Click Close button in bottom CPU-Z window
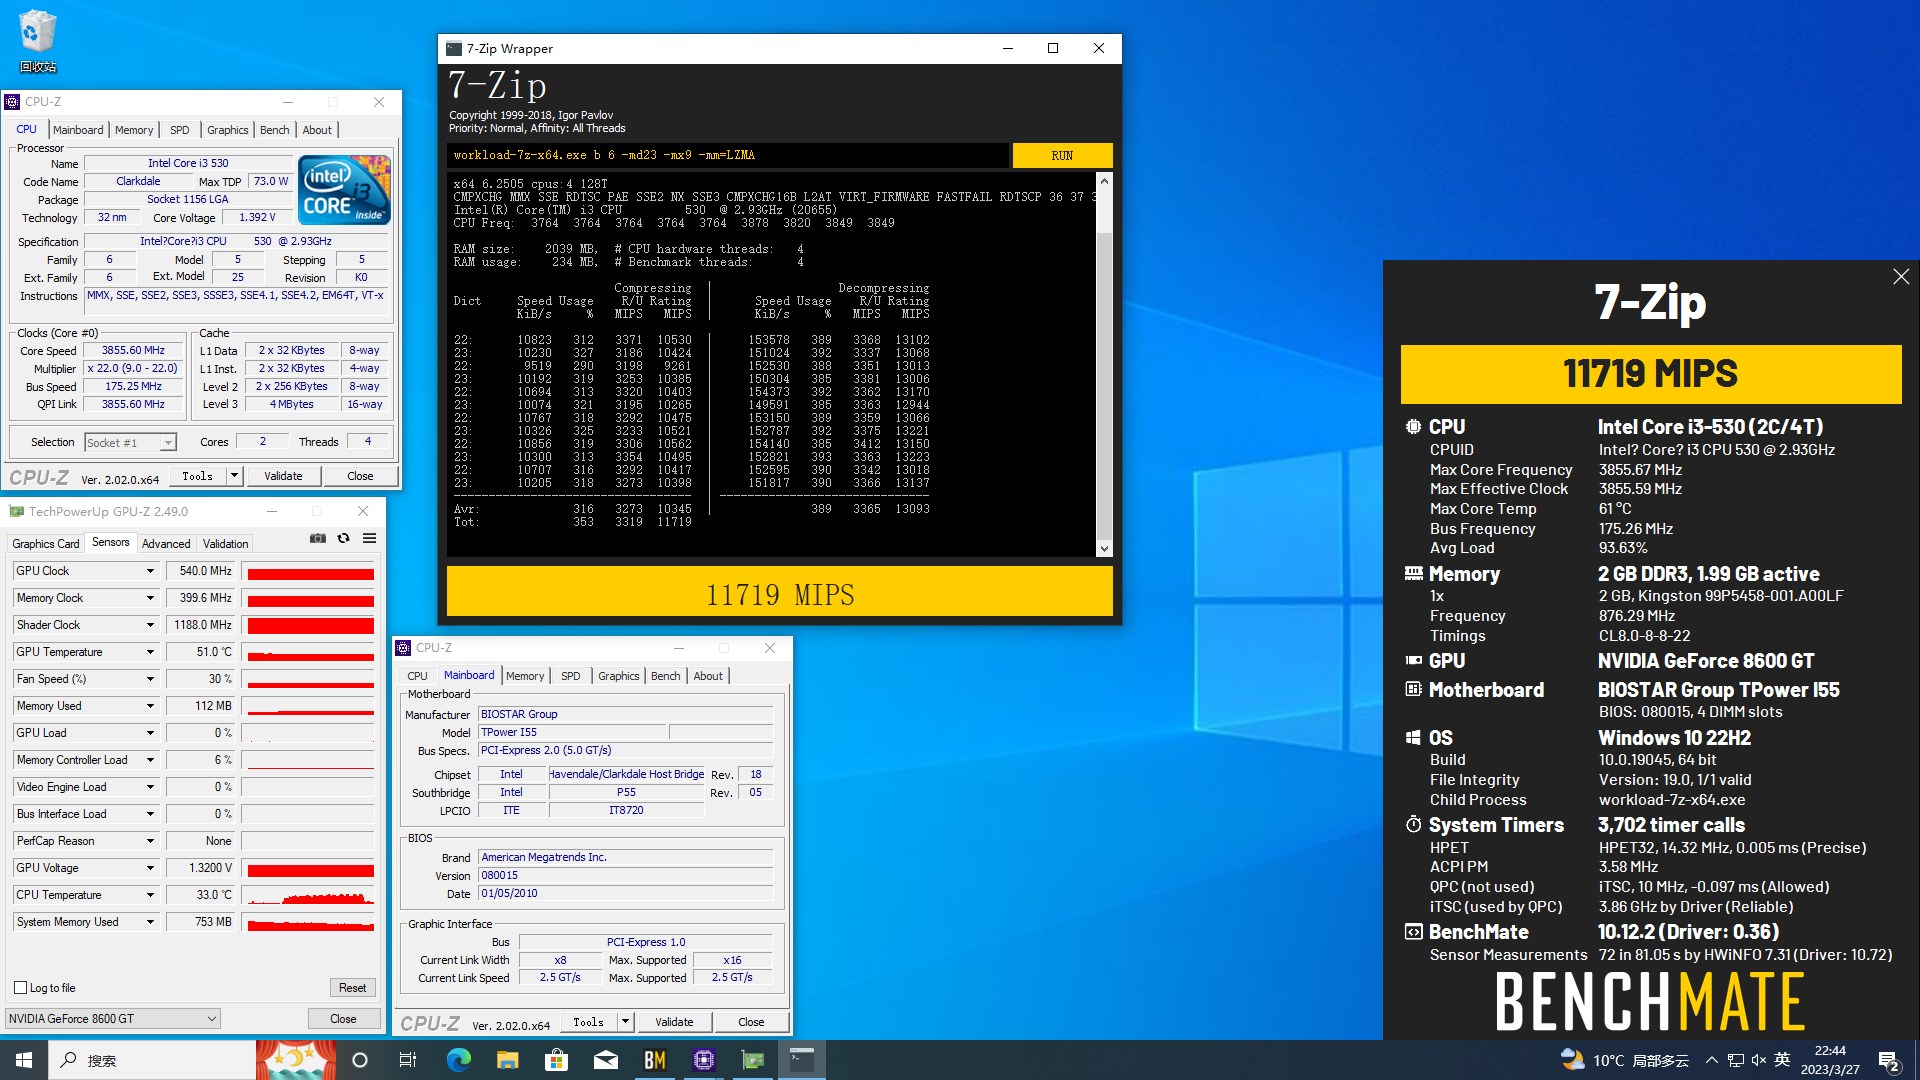 (751, 1022)
